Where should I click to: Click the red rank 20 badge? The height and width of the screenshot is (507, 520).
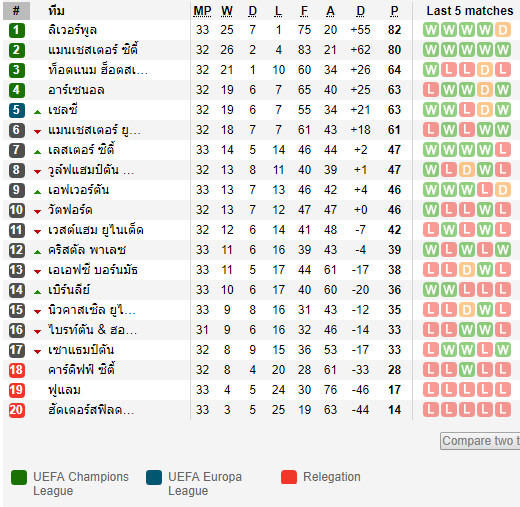coord(16,410)
